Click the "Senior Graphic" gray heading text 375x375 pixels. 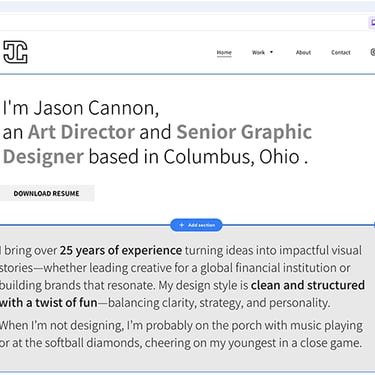click(x=244, y=132)
